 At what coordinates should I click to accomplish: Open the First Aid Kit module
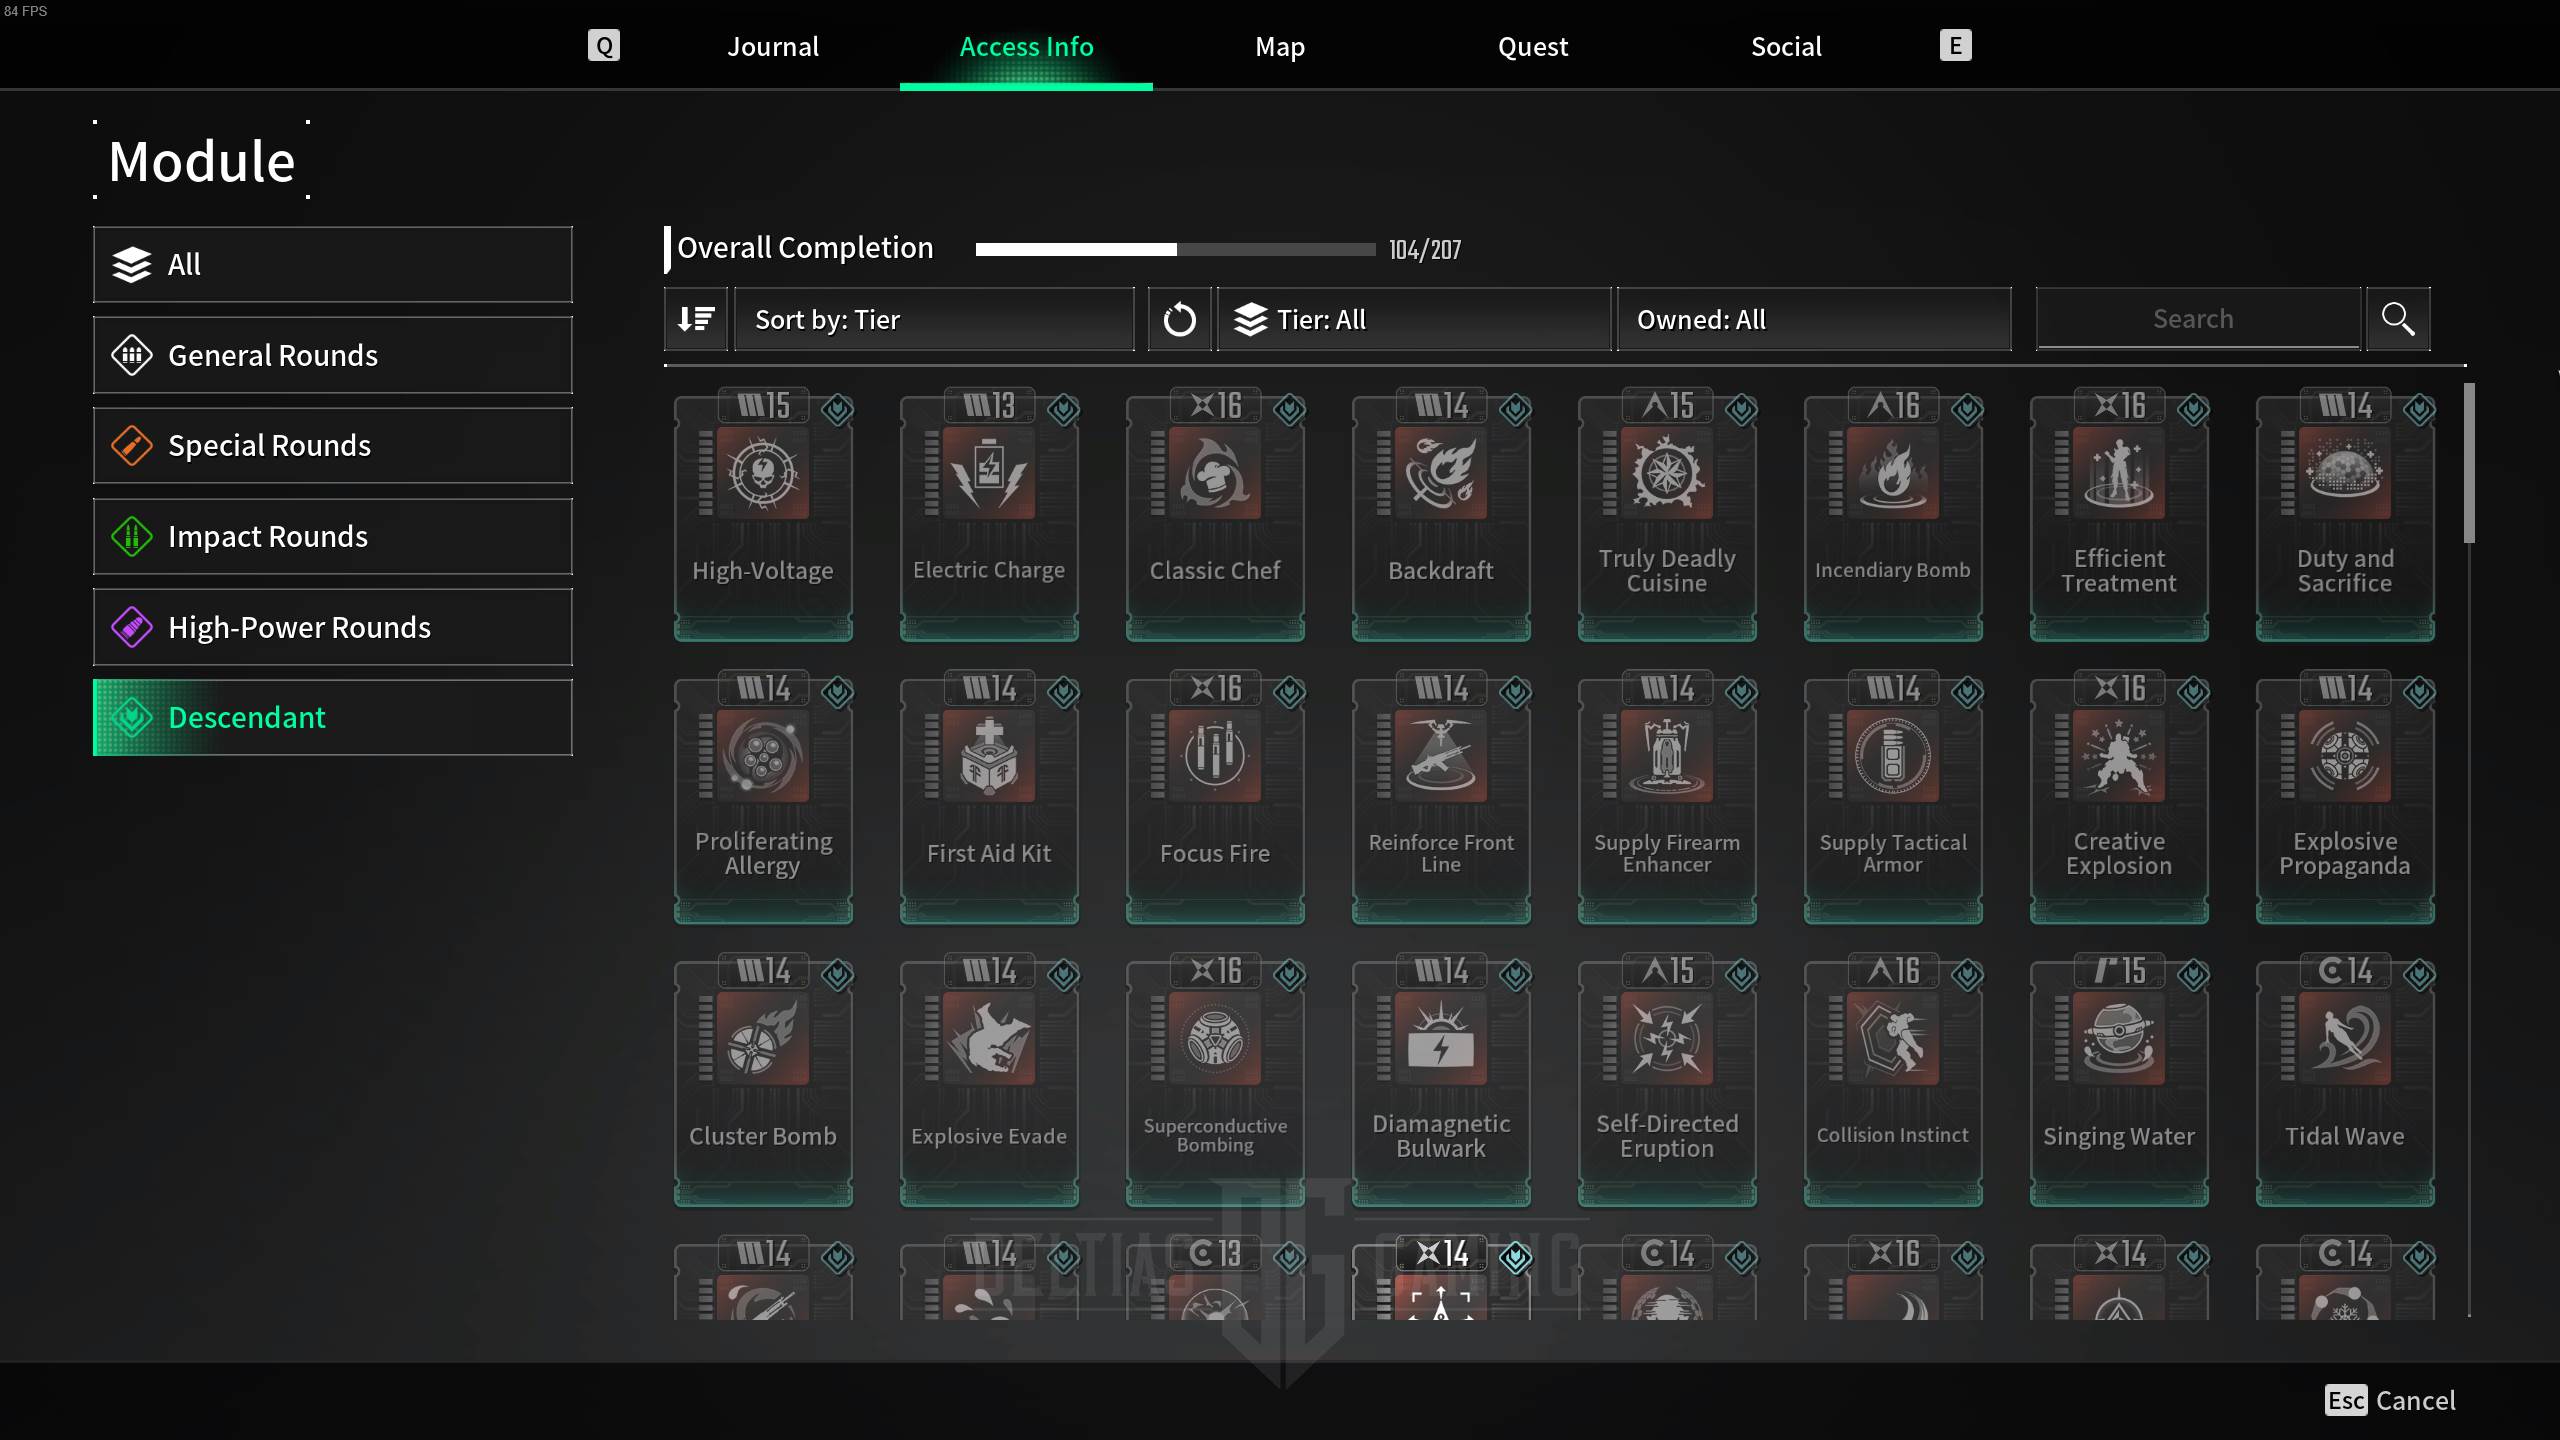pos(989,798)
